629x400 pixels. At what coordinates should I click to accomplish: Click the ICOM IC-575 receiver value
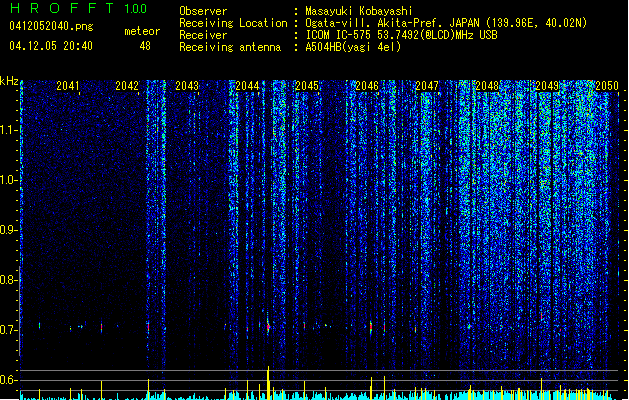click(x=401, y=35)
